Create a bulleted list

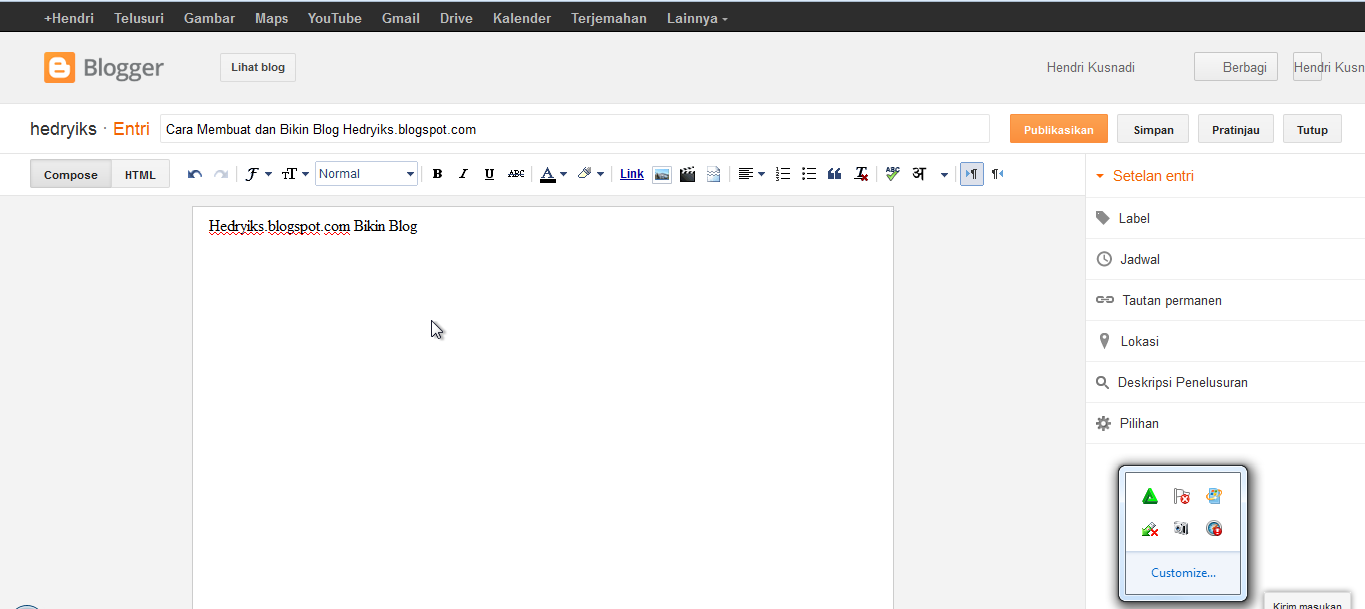[809, 174]
